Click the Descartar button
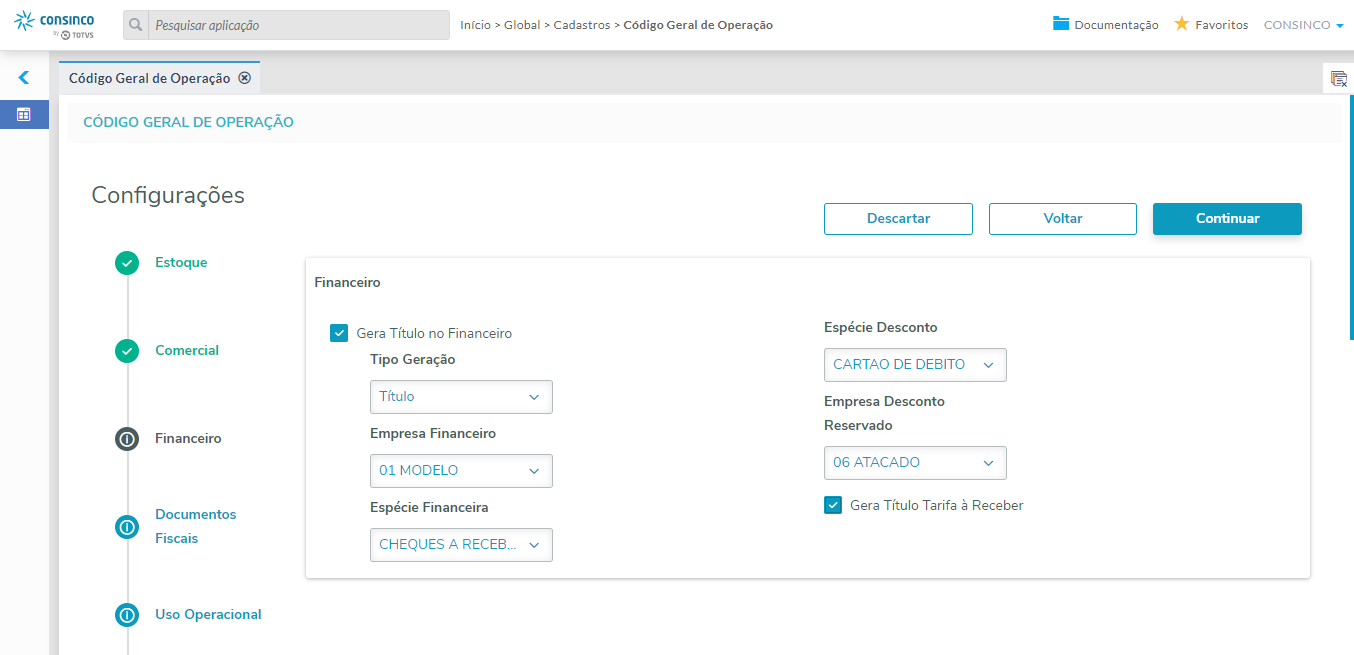 [x=898, y=219]
